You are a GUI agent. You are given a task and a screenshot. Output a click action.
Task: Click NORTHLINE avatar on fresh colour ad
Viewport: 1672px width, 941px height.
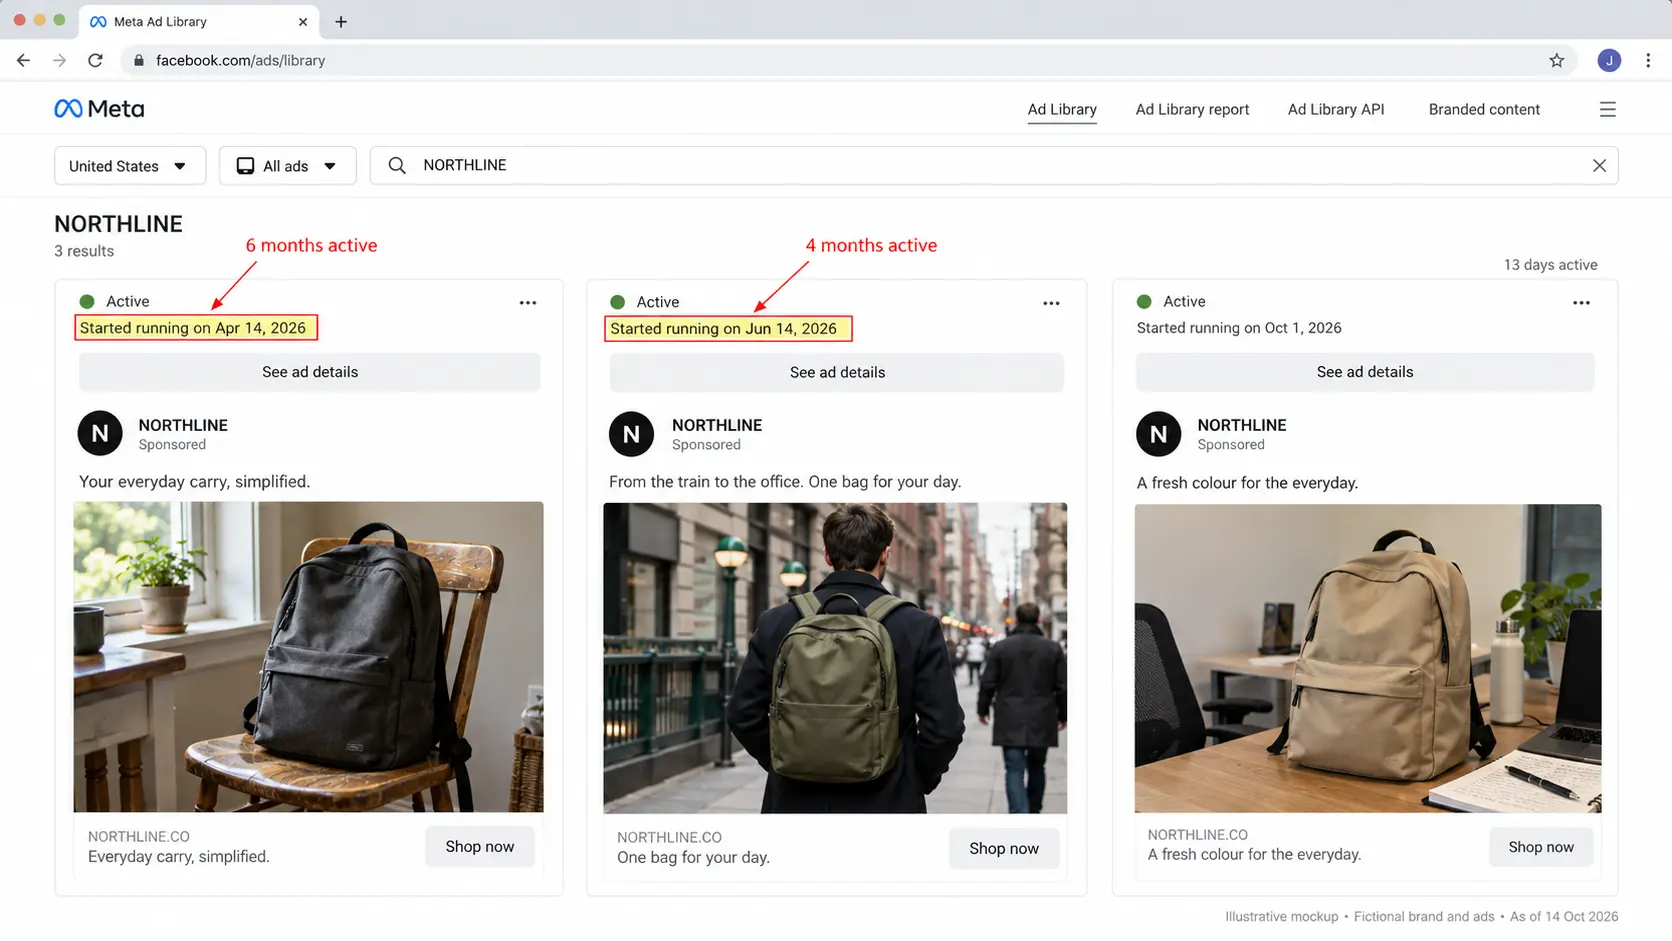tap(1158, 435)
